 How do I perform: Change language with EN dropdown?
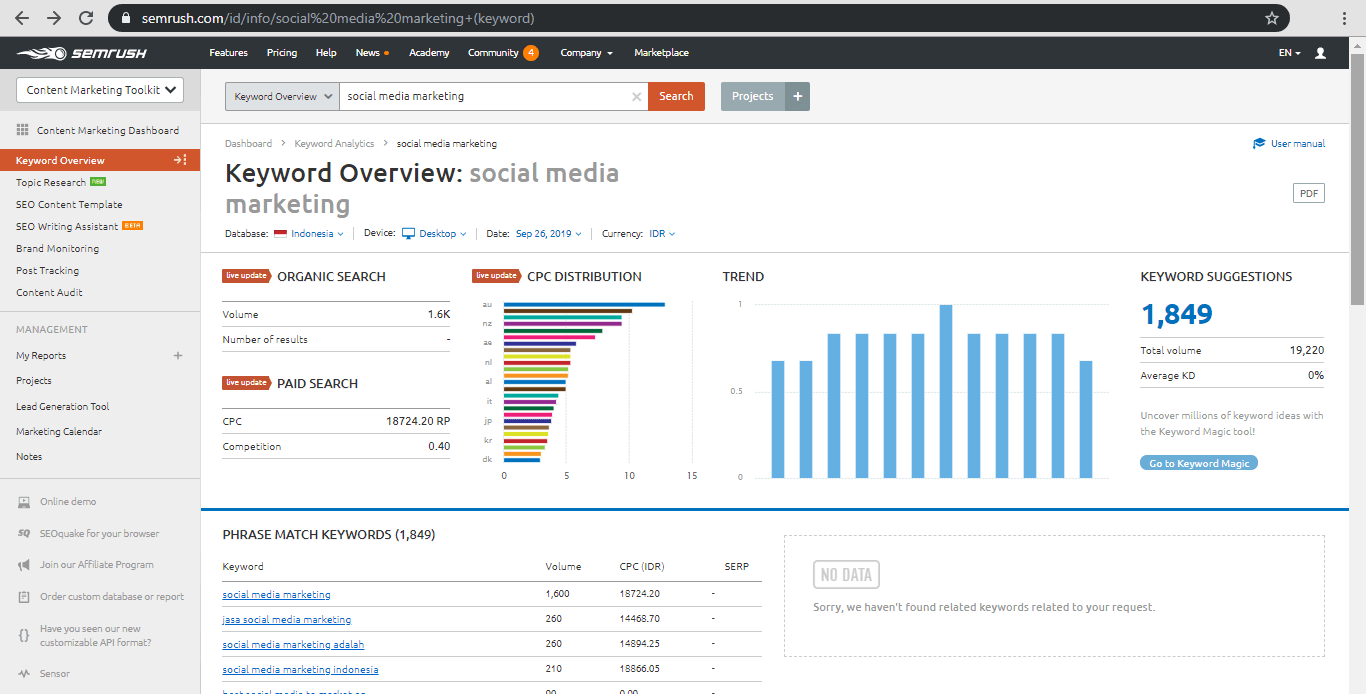pos(1290,53)
